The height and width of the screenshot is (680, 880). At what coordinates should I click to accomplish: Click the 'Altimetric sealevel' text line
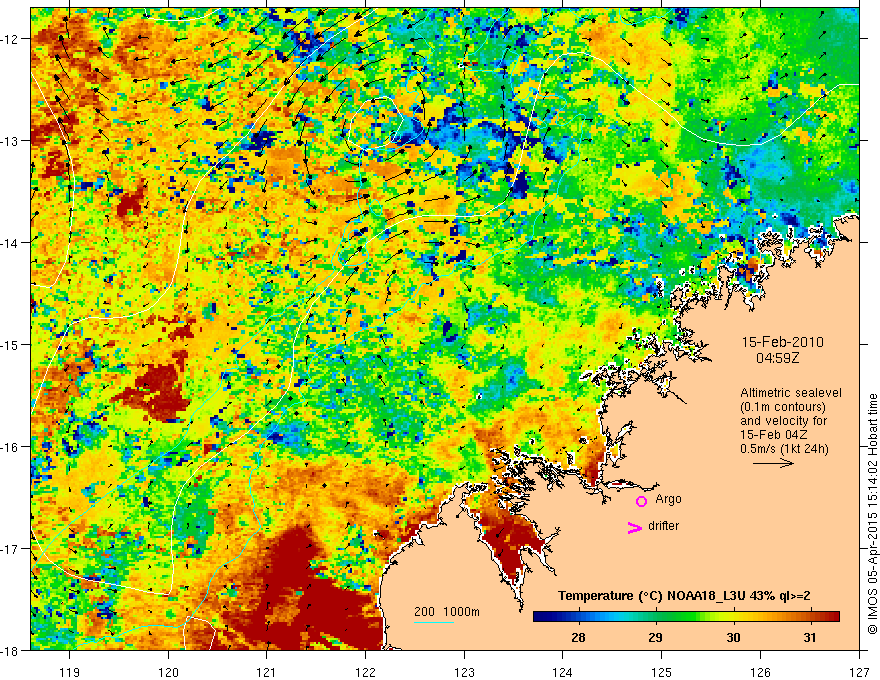coord(791,393)
